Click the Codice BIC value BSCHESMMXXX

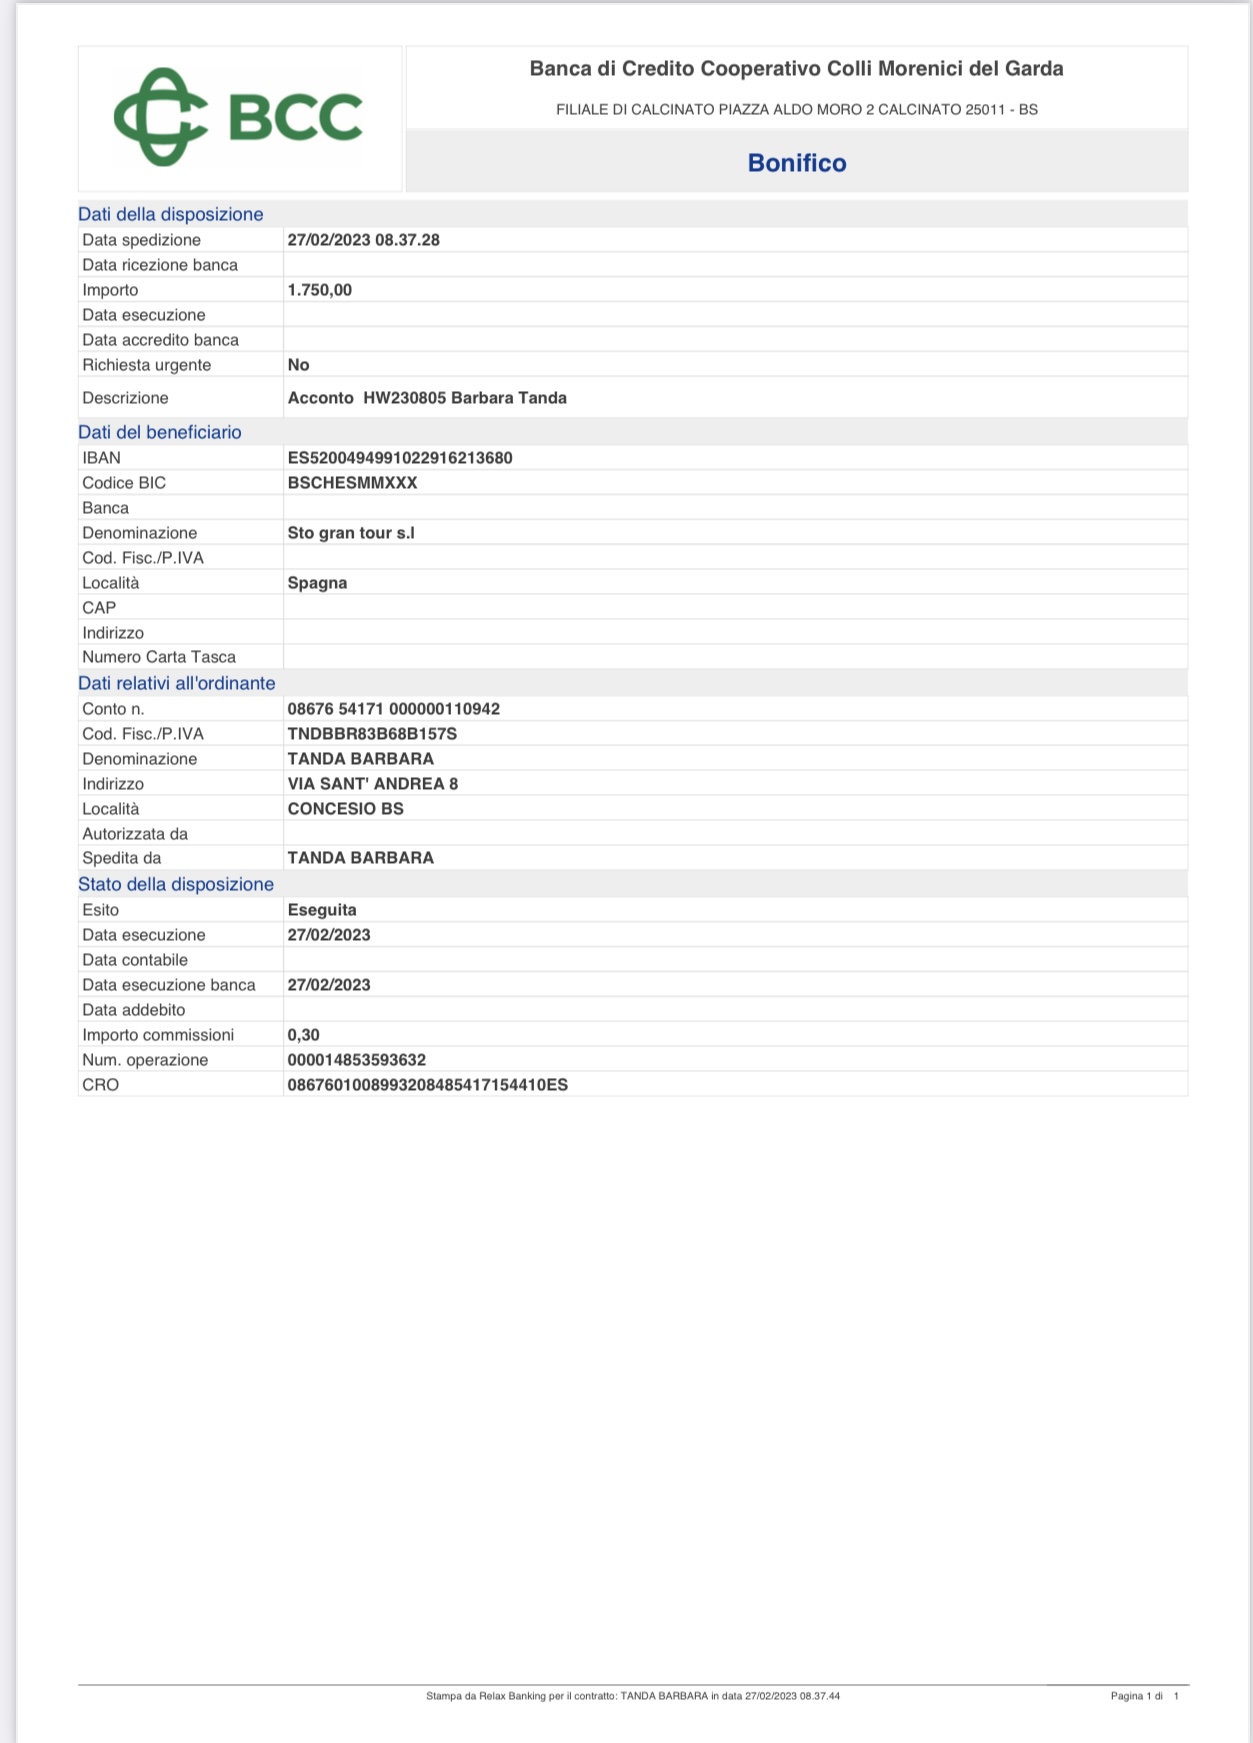pos(352,483)
